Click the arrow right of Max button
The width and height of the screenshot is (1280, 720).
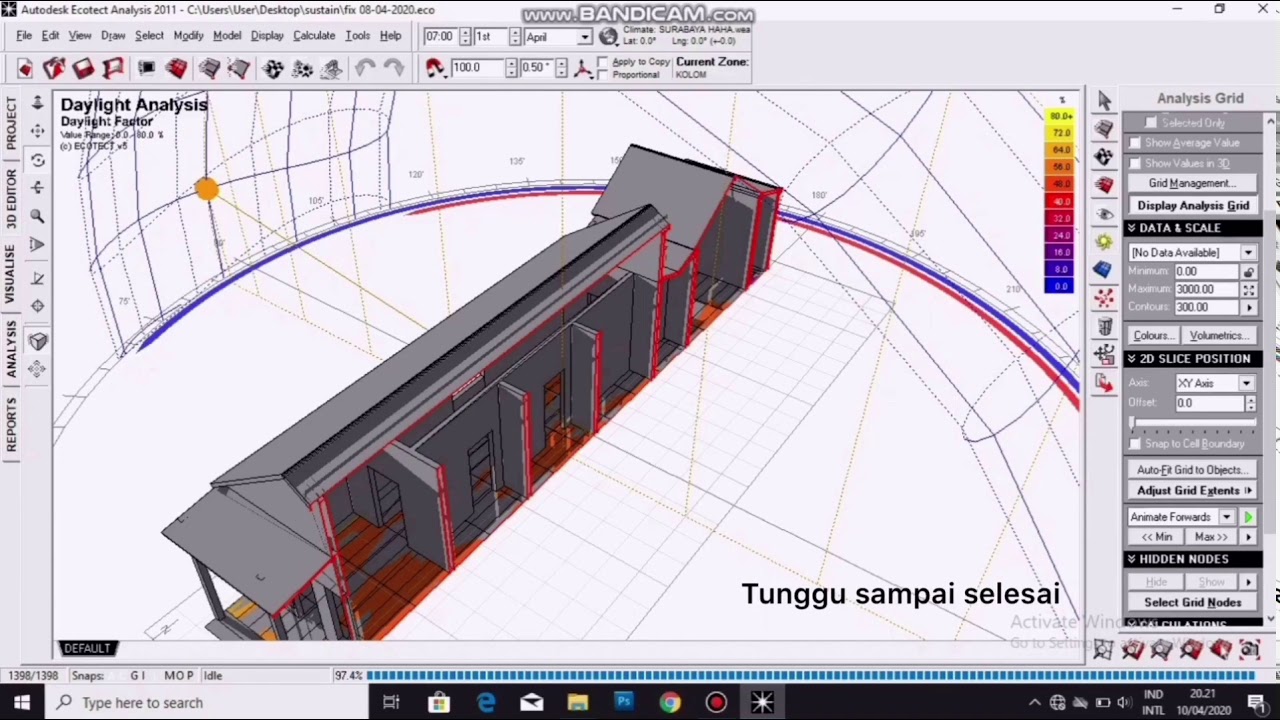1248,537
